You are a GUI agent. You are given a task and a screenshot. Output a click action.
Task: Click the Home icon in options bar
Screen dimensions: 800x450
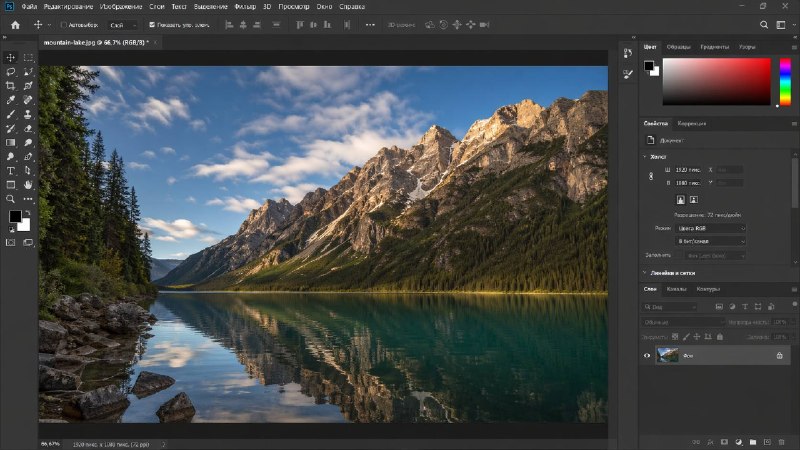[x=15, y=24]
